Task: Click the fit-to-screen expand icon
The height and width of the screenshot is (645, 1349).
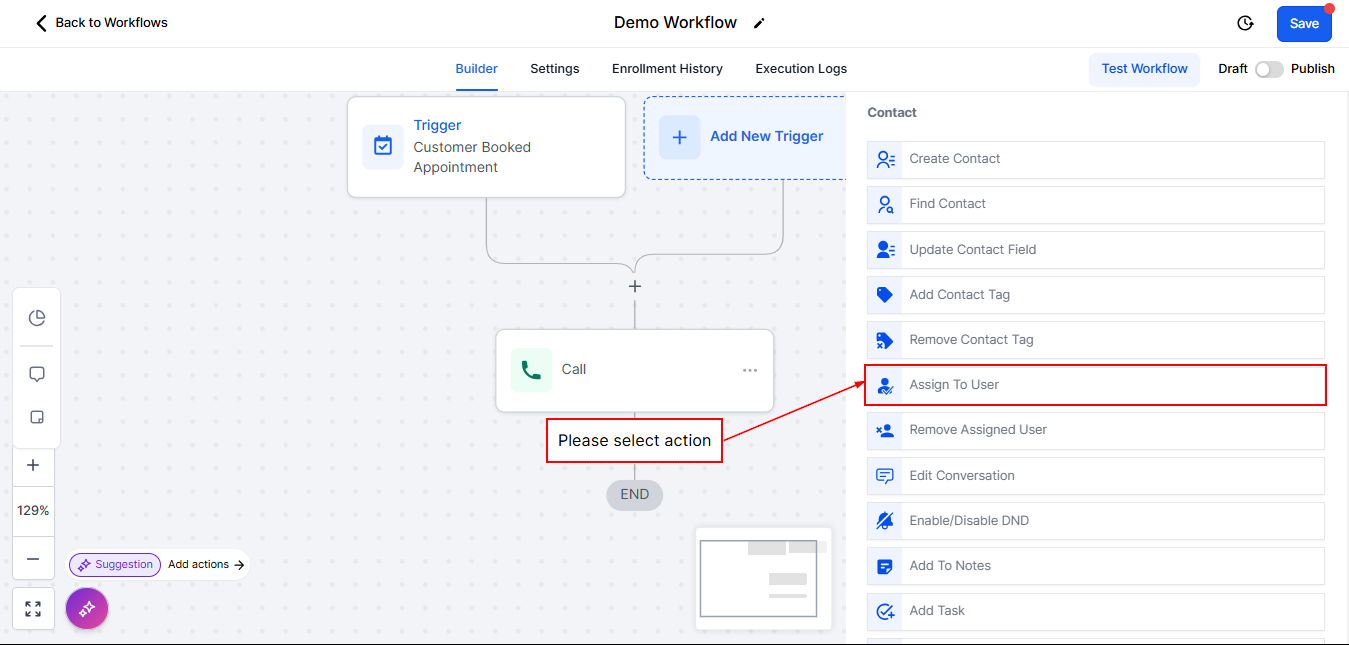Action: click(33, 609)
